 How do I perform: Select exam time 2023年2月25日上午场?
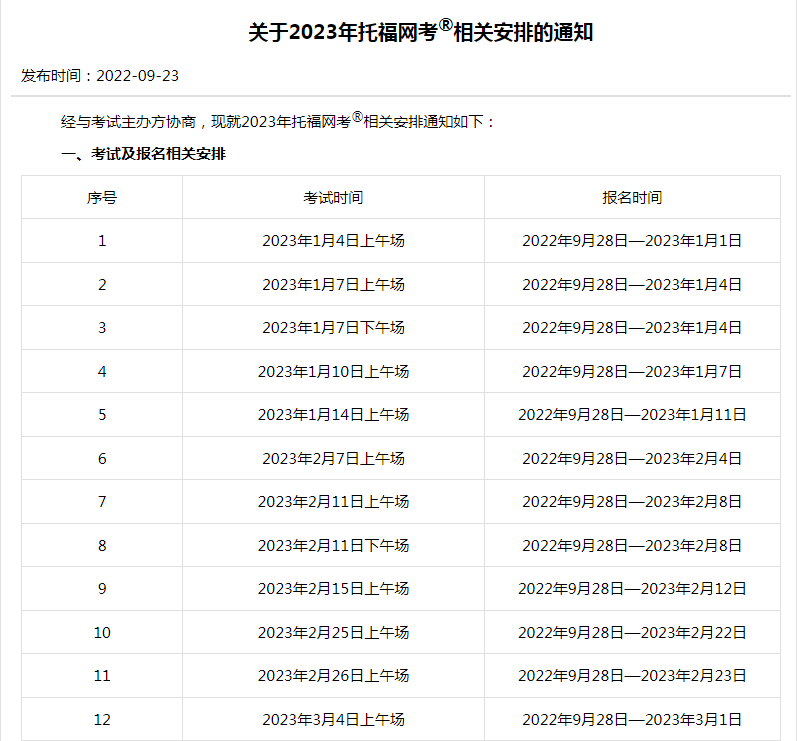click(x=333, y=633)
